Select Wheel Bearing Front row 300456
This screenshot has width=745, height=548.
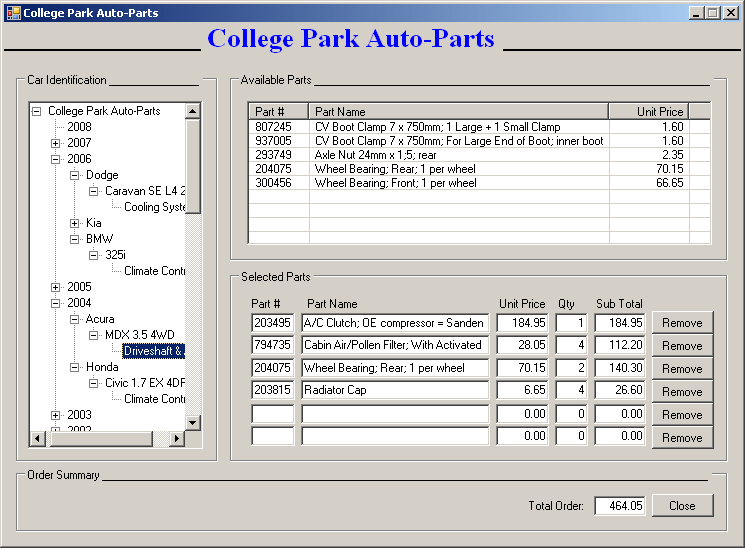pyautogui.click(x=479, y=183)
